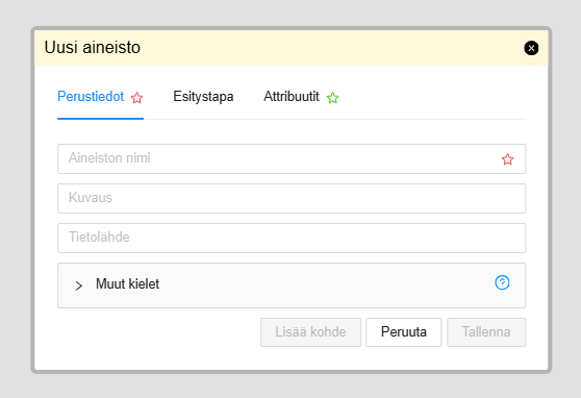Focus the Tietolähde input field
Screen dimensions: 581x398
click(x=291, y=238)
